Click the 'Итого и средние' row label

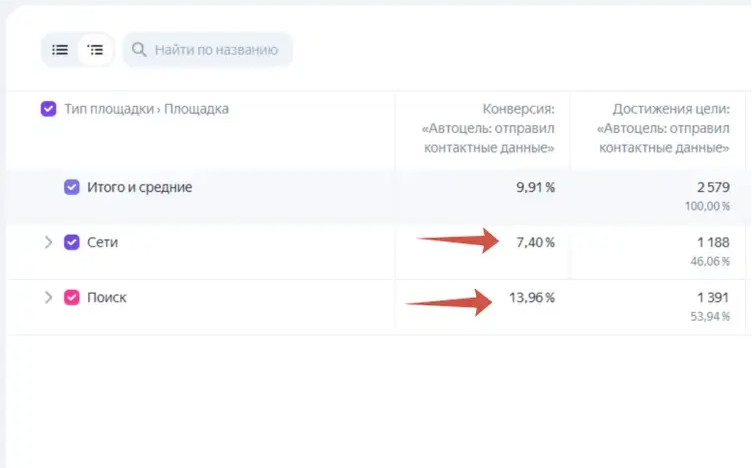coord(139,187)
